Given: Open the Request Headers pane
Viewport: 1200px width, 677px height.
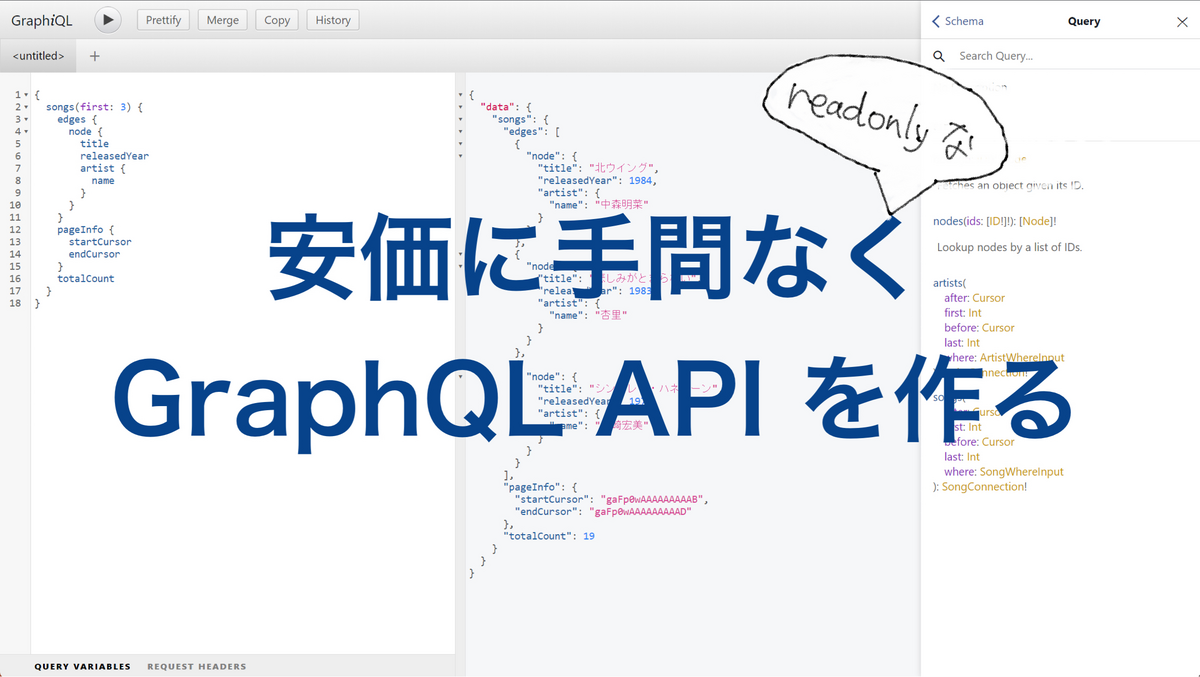Looking at the screenshot, I should click(x=196, y=666).
